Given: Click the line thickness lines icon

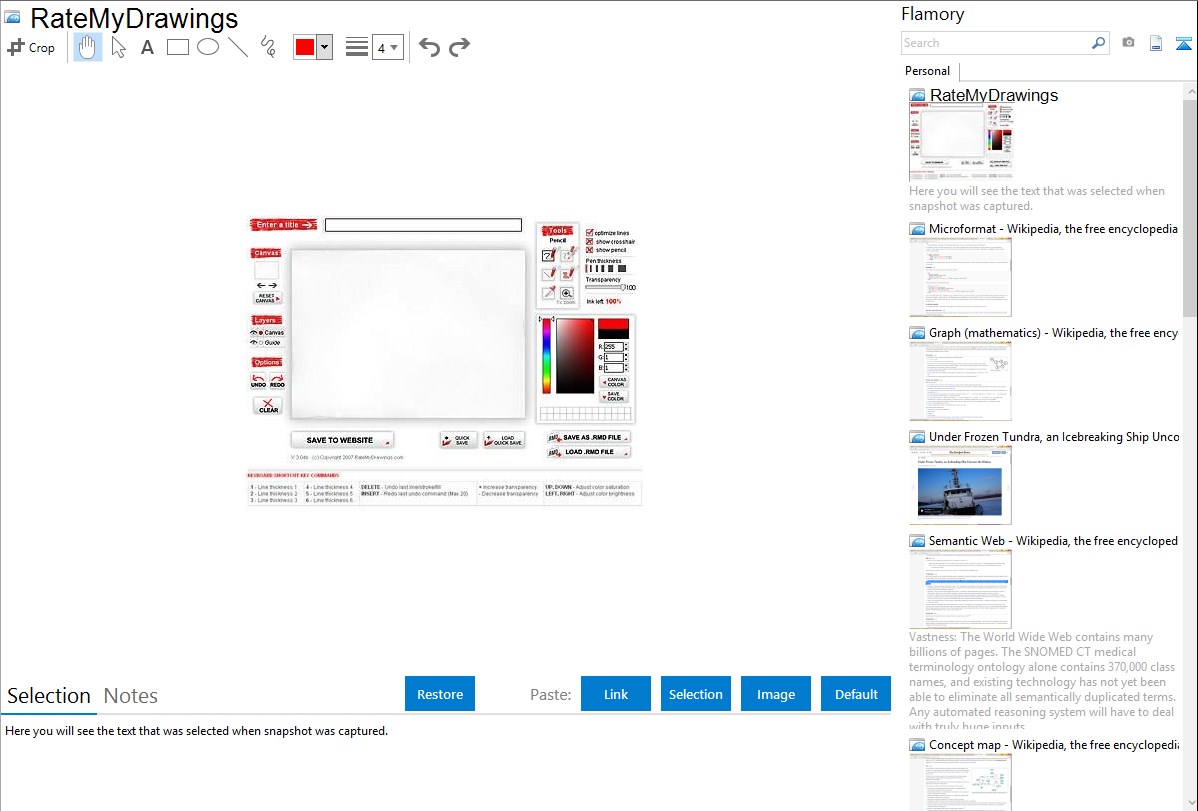Looking at the screenshot, I should tap(357, 47).
